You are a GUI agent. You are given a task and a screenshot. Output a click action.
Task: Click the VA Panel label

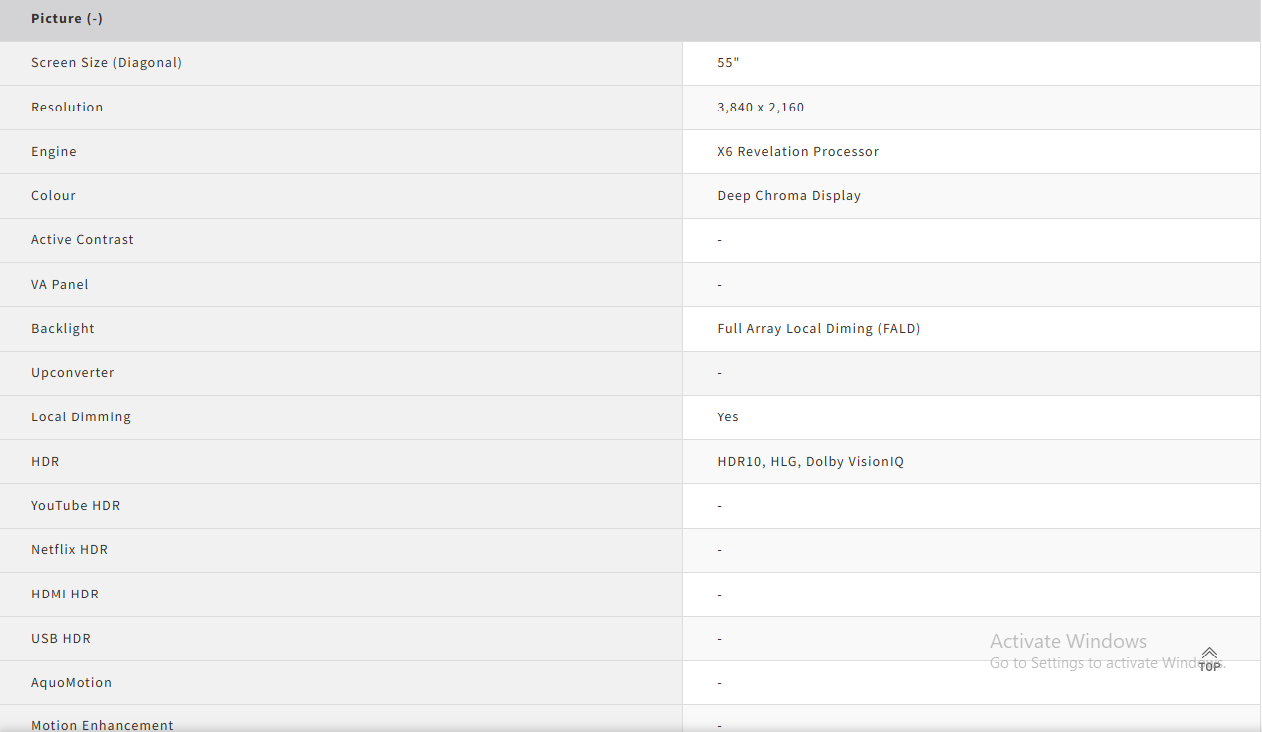tap(60, 285)
